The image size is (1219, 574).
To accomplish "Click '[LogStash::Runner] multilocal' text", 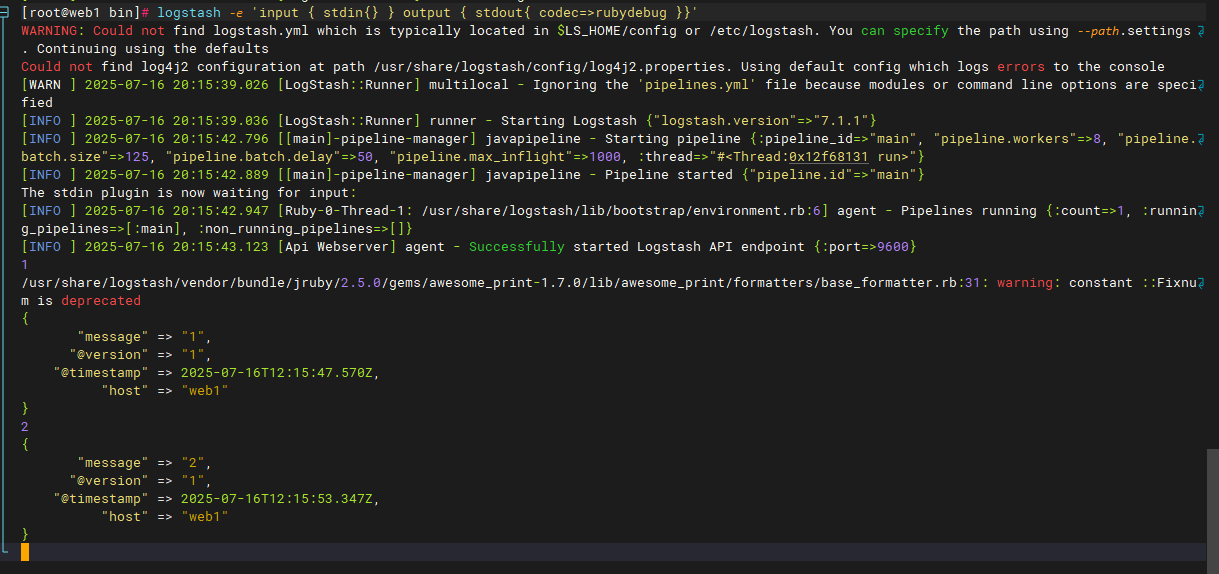I will [x=392, y=84].
